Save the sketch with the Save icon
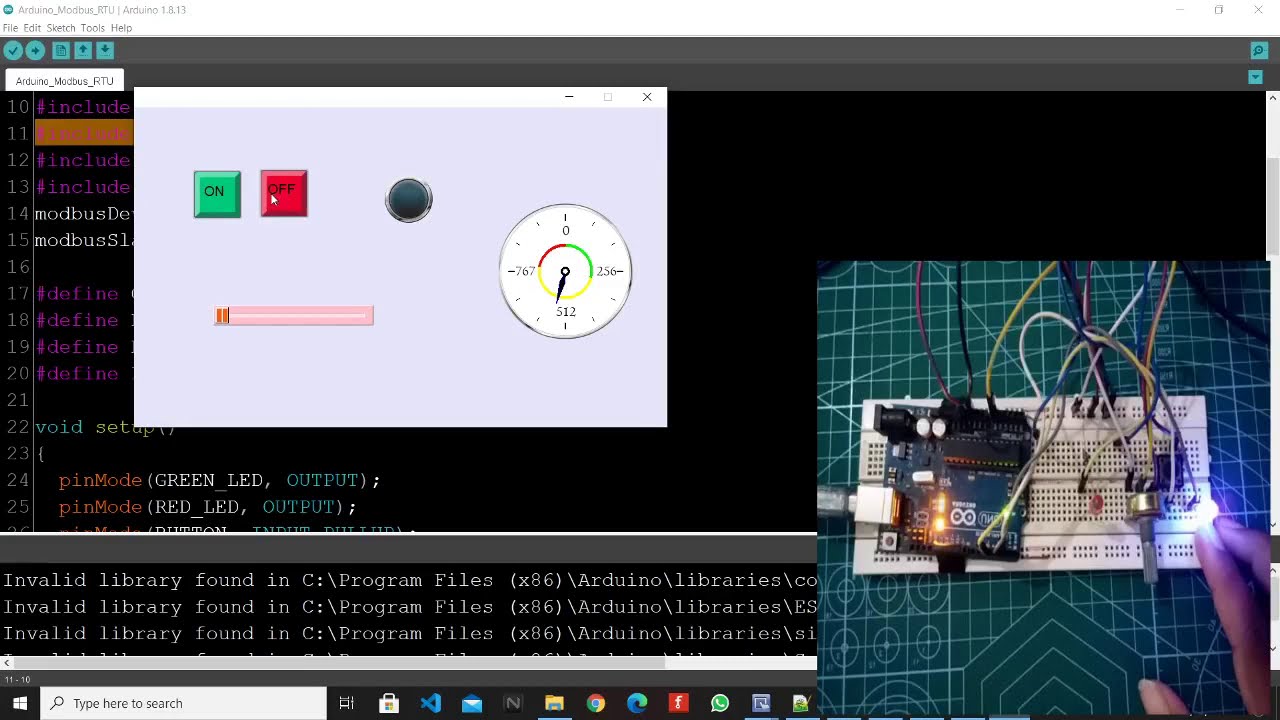The width and height of the screenshot is (1280, 720). 104,50
